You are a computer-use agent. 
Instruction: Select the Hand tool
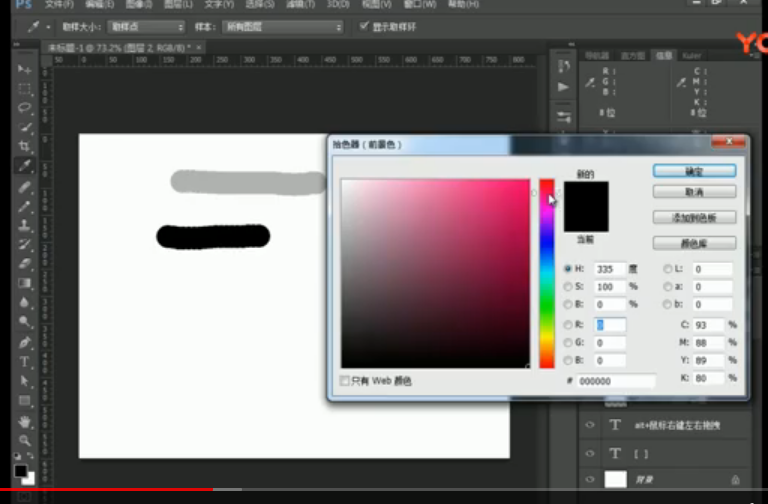coord(24,421)
